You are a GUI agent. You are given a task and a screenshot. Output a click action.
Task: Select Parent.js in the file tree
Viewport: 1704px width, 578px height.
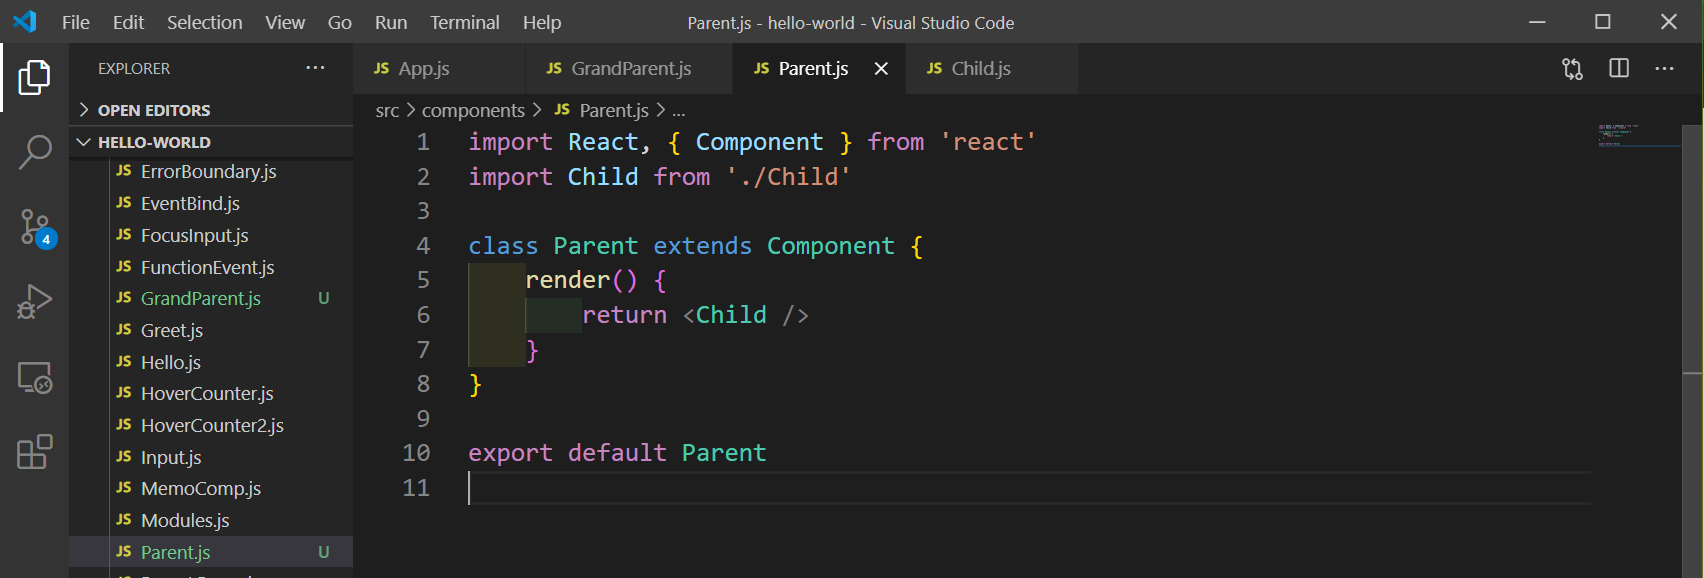tap(211, 552)
